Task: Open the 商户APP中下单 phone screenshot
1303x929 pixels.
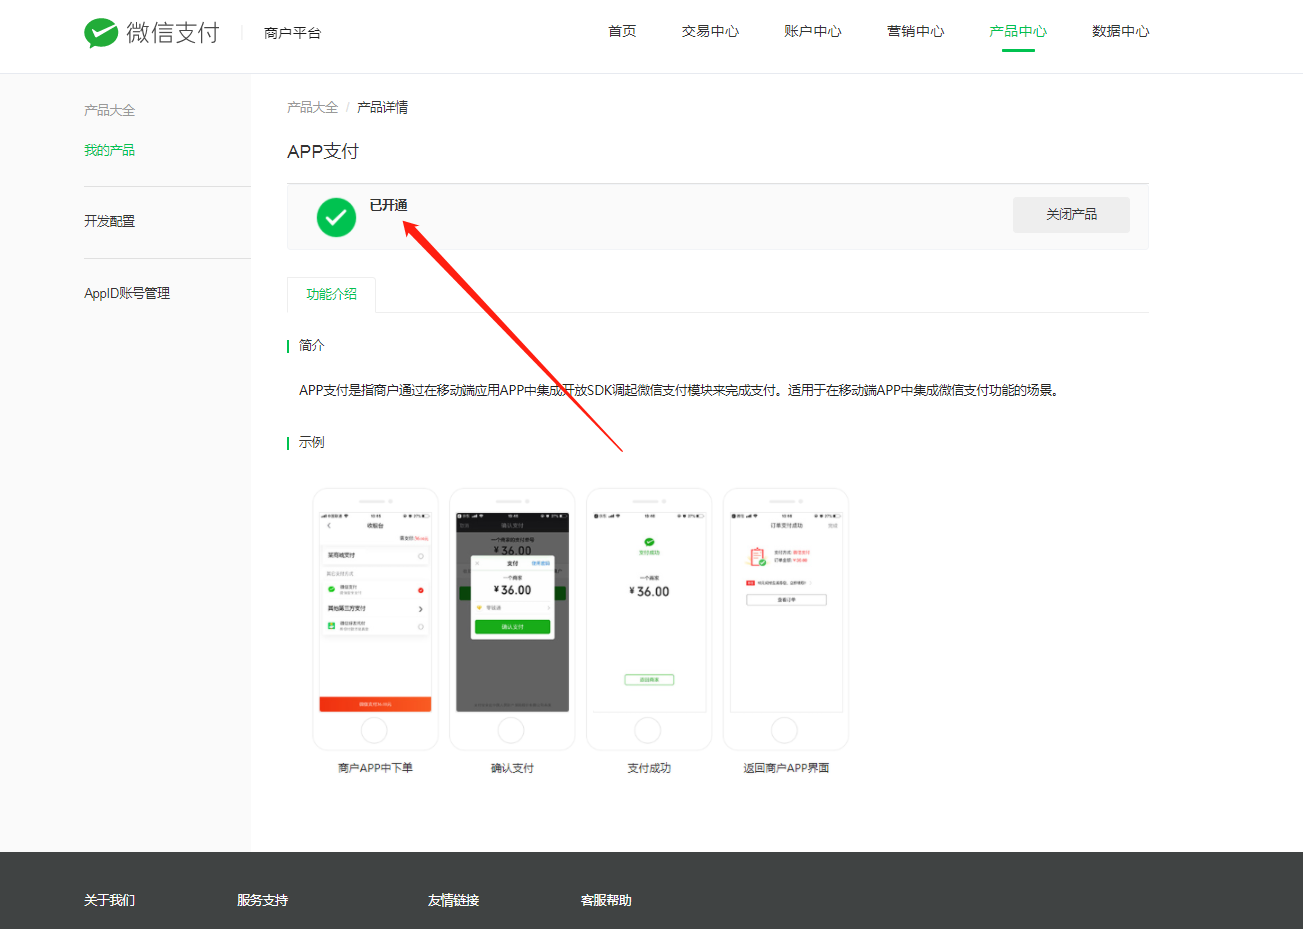Action: (x=375, y=619)
